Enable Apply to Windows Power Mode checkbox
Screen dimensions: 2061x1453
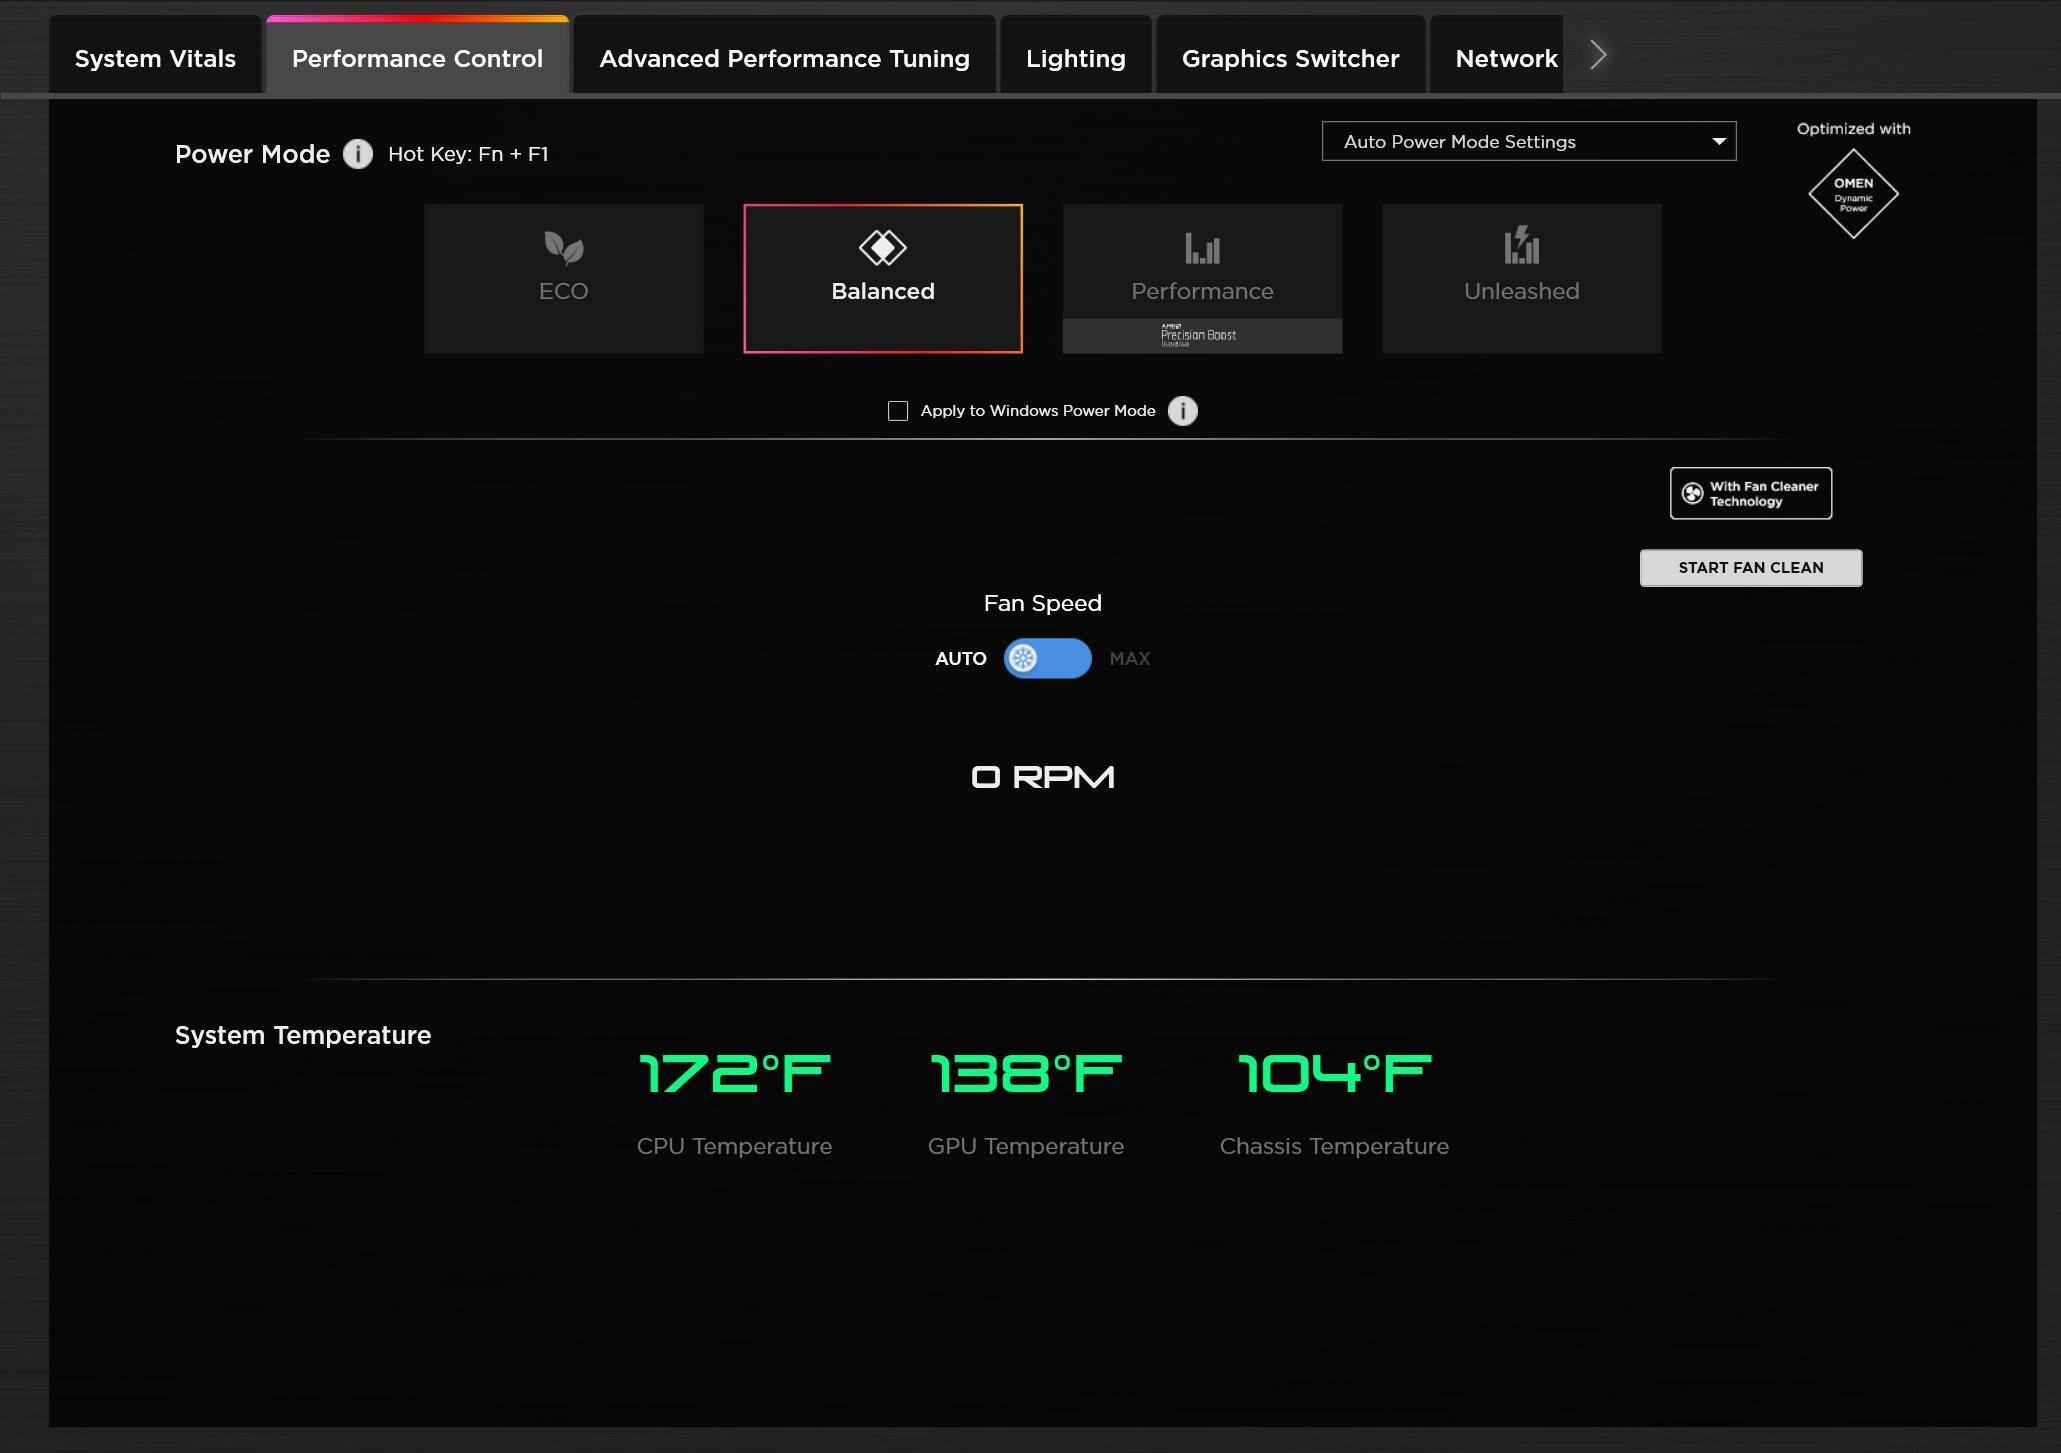coord(898,411)
